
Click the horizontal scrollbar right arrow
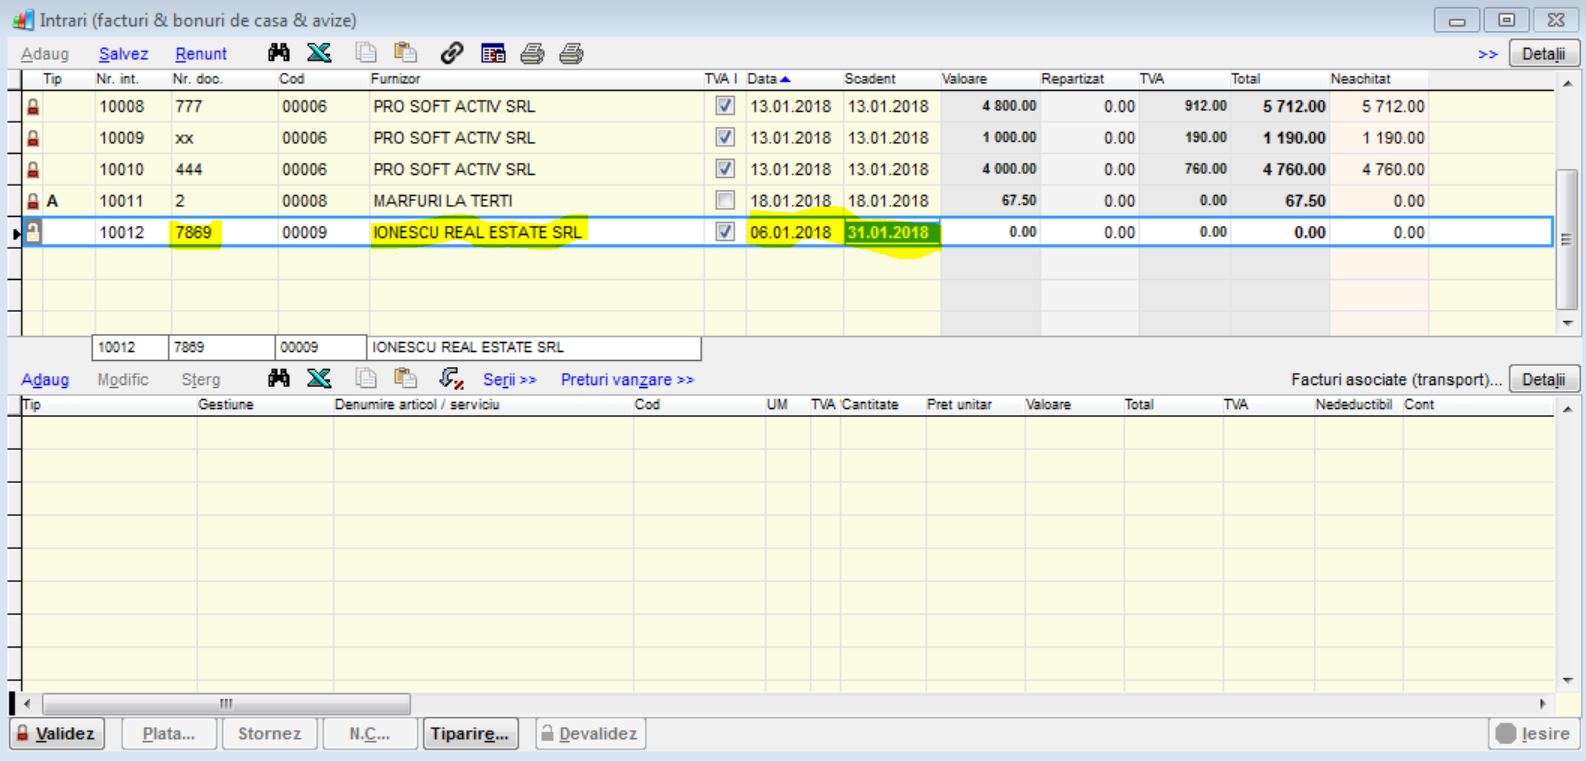click(x=1543, y=704)
